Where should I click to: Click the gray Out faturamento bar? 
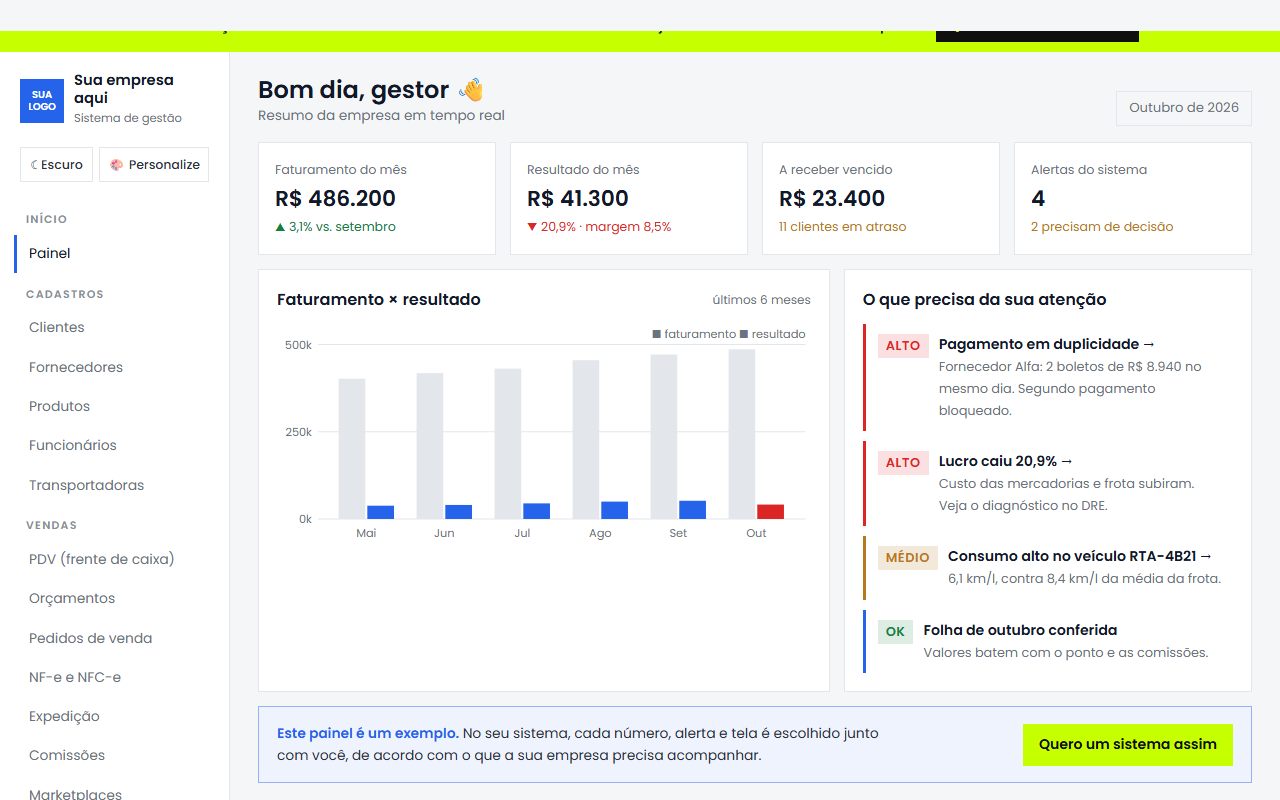click(x=742, y=434)
